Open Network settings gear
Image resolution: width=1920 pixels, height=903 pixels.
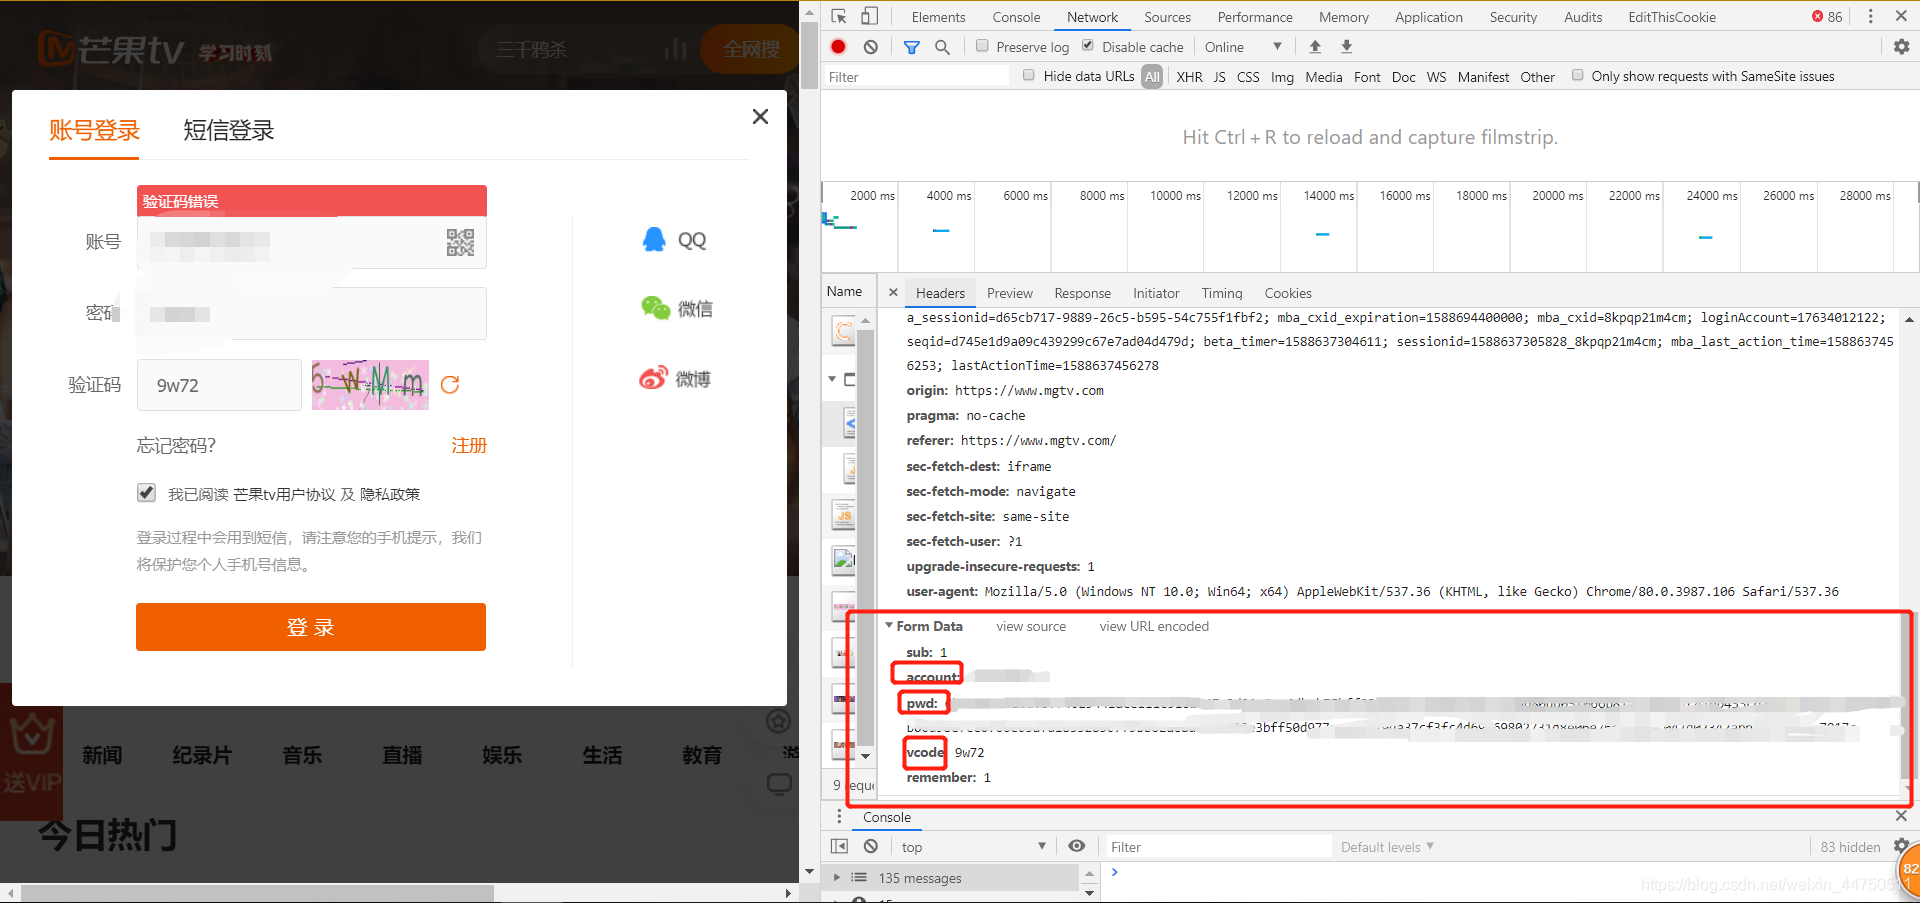pos(1901,47)
